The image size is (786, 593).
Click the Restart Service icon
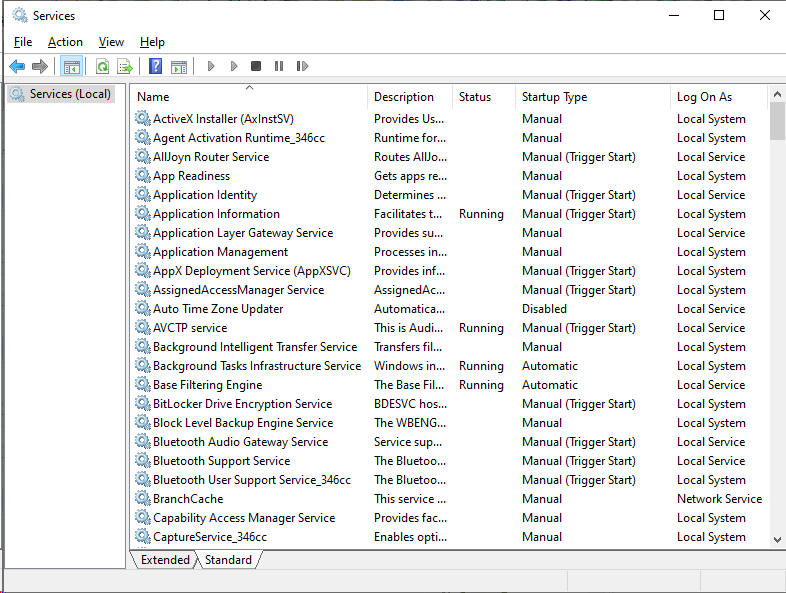coord(302,66)
